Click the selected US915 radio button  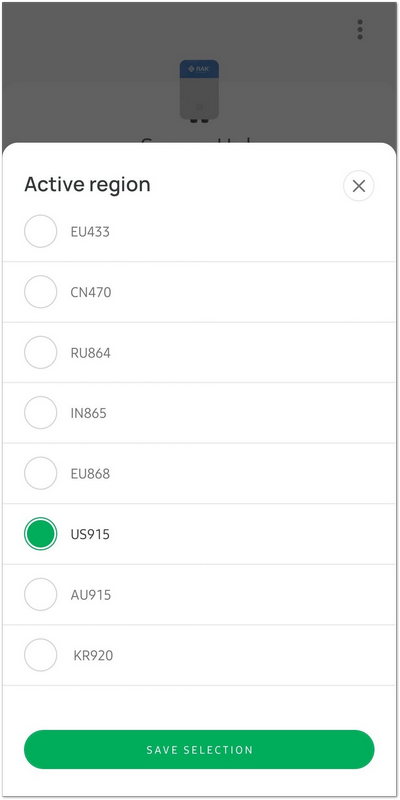click(x=40, y=534)
